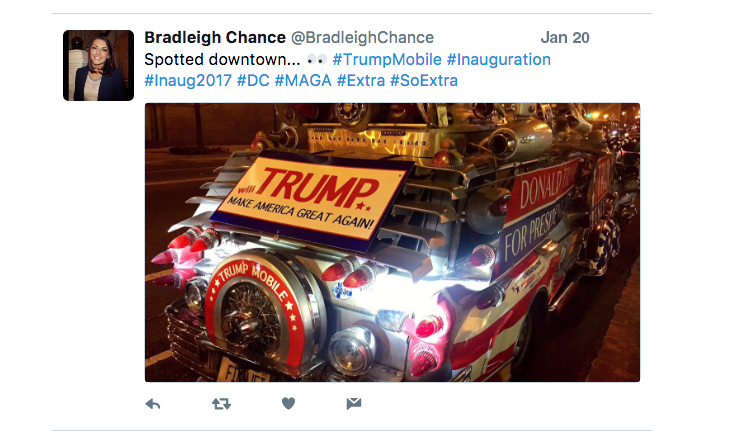Open the #MAGA hashtag
This screenshot has height=441, width=752.
coord(303,81)
